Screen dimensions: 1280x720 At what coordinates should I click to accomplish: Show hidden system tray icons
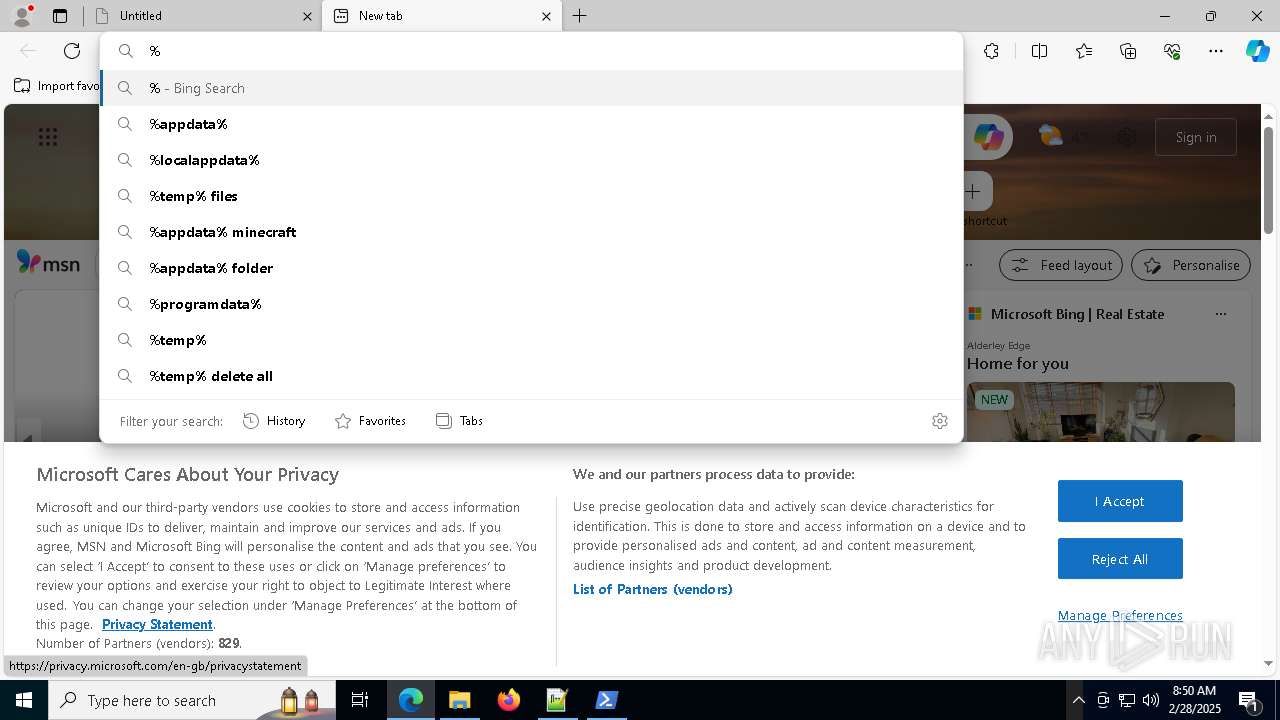[x=1078, y=700]
